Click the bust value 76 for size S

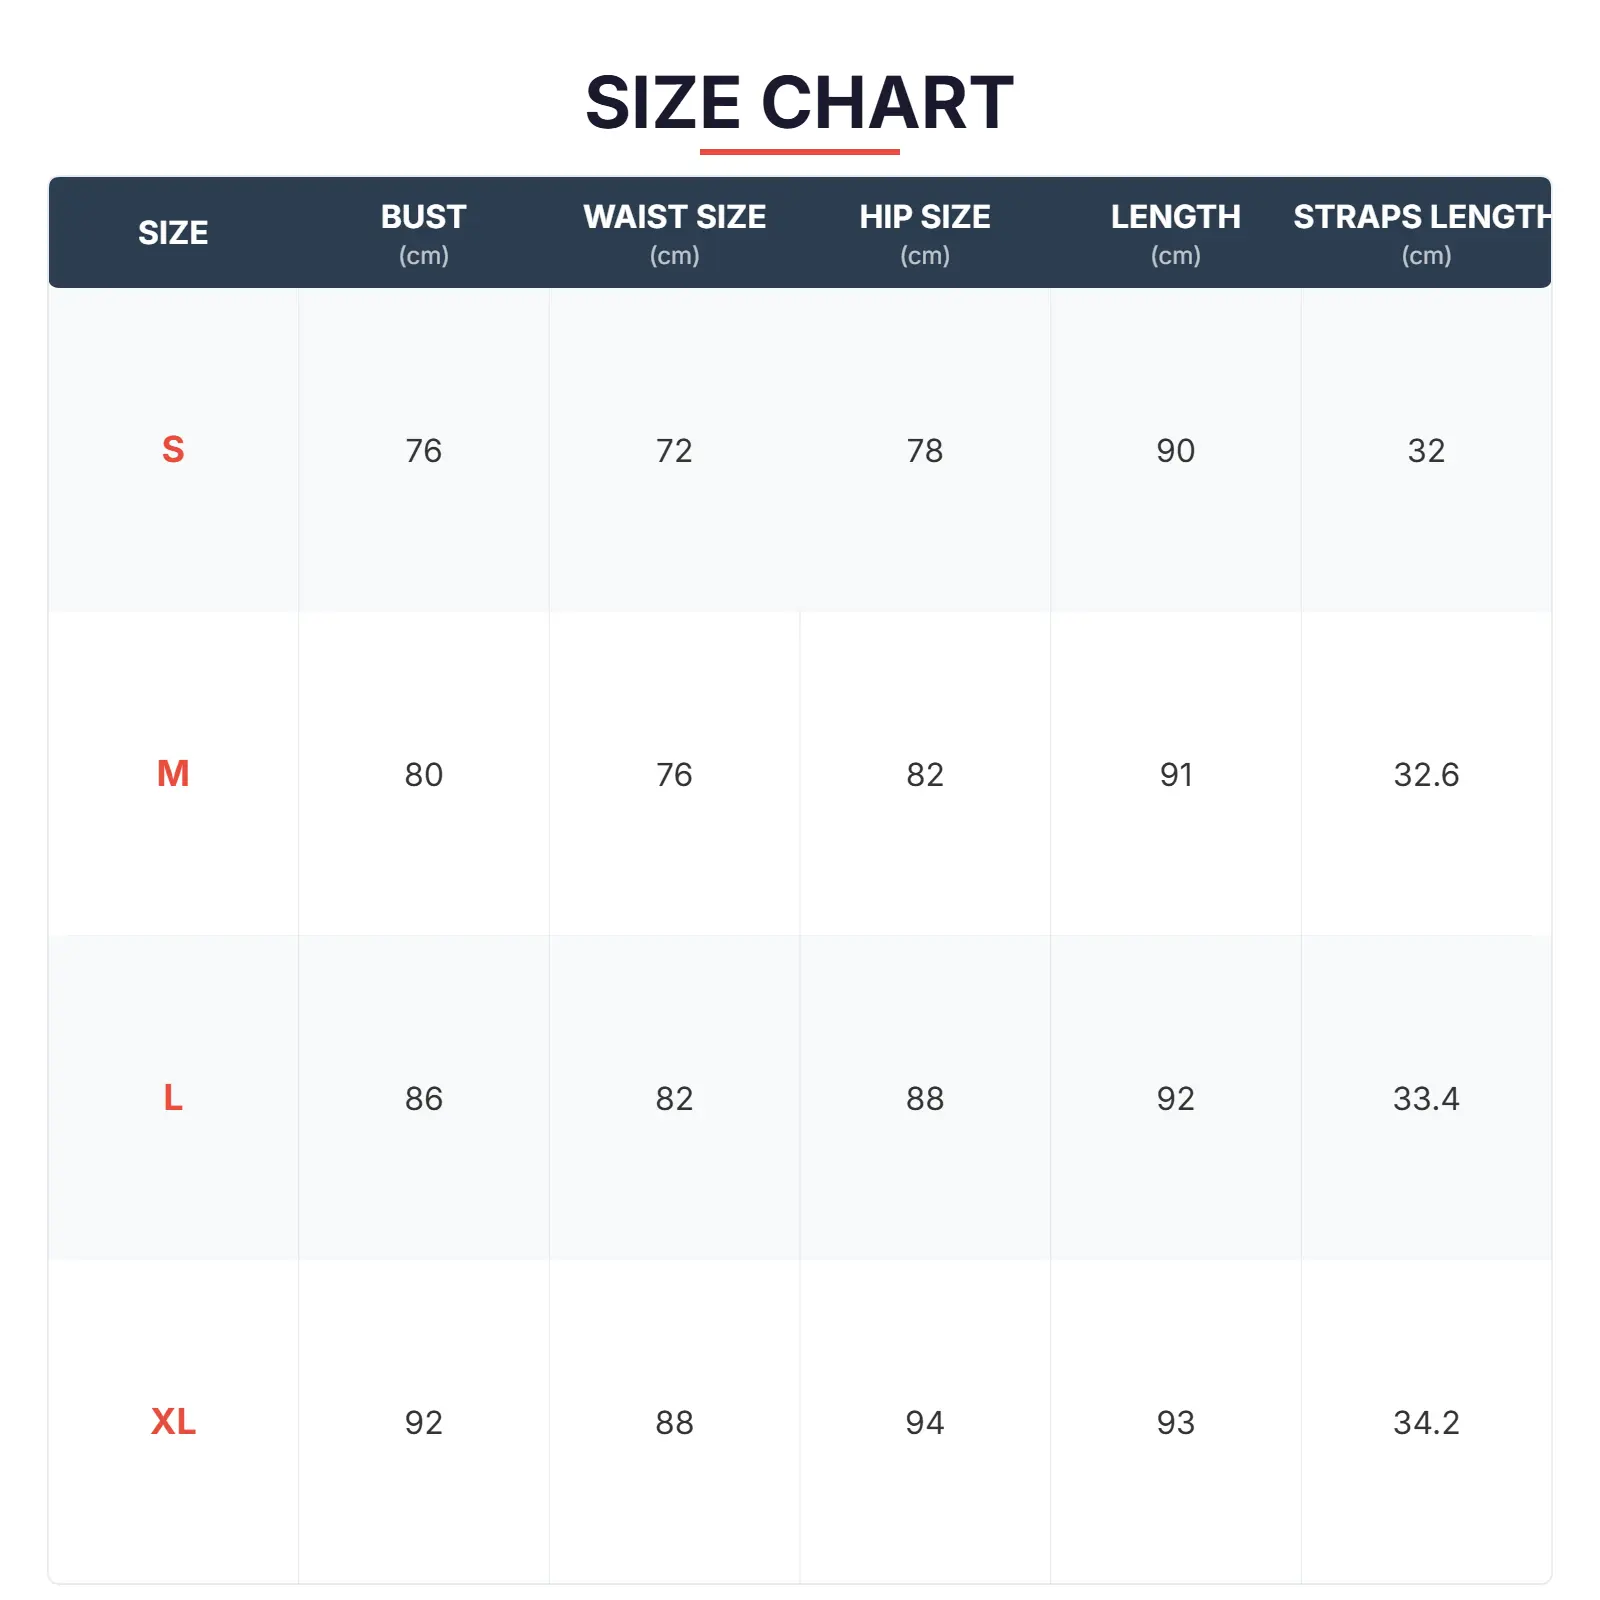click(423, 451)
